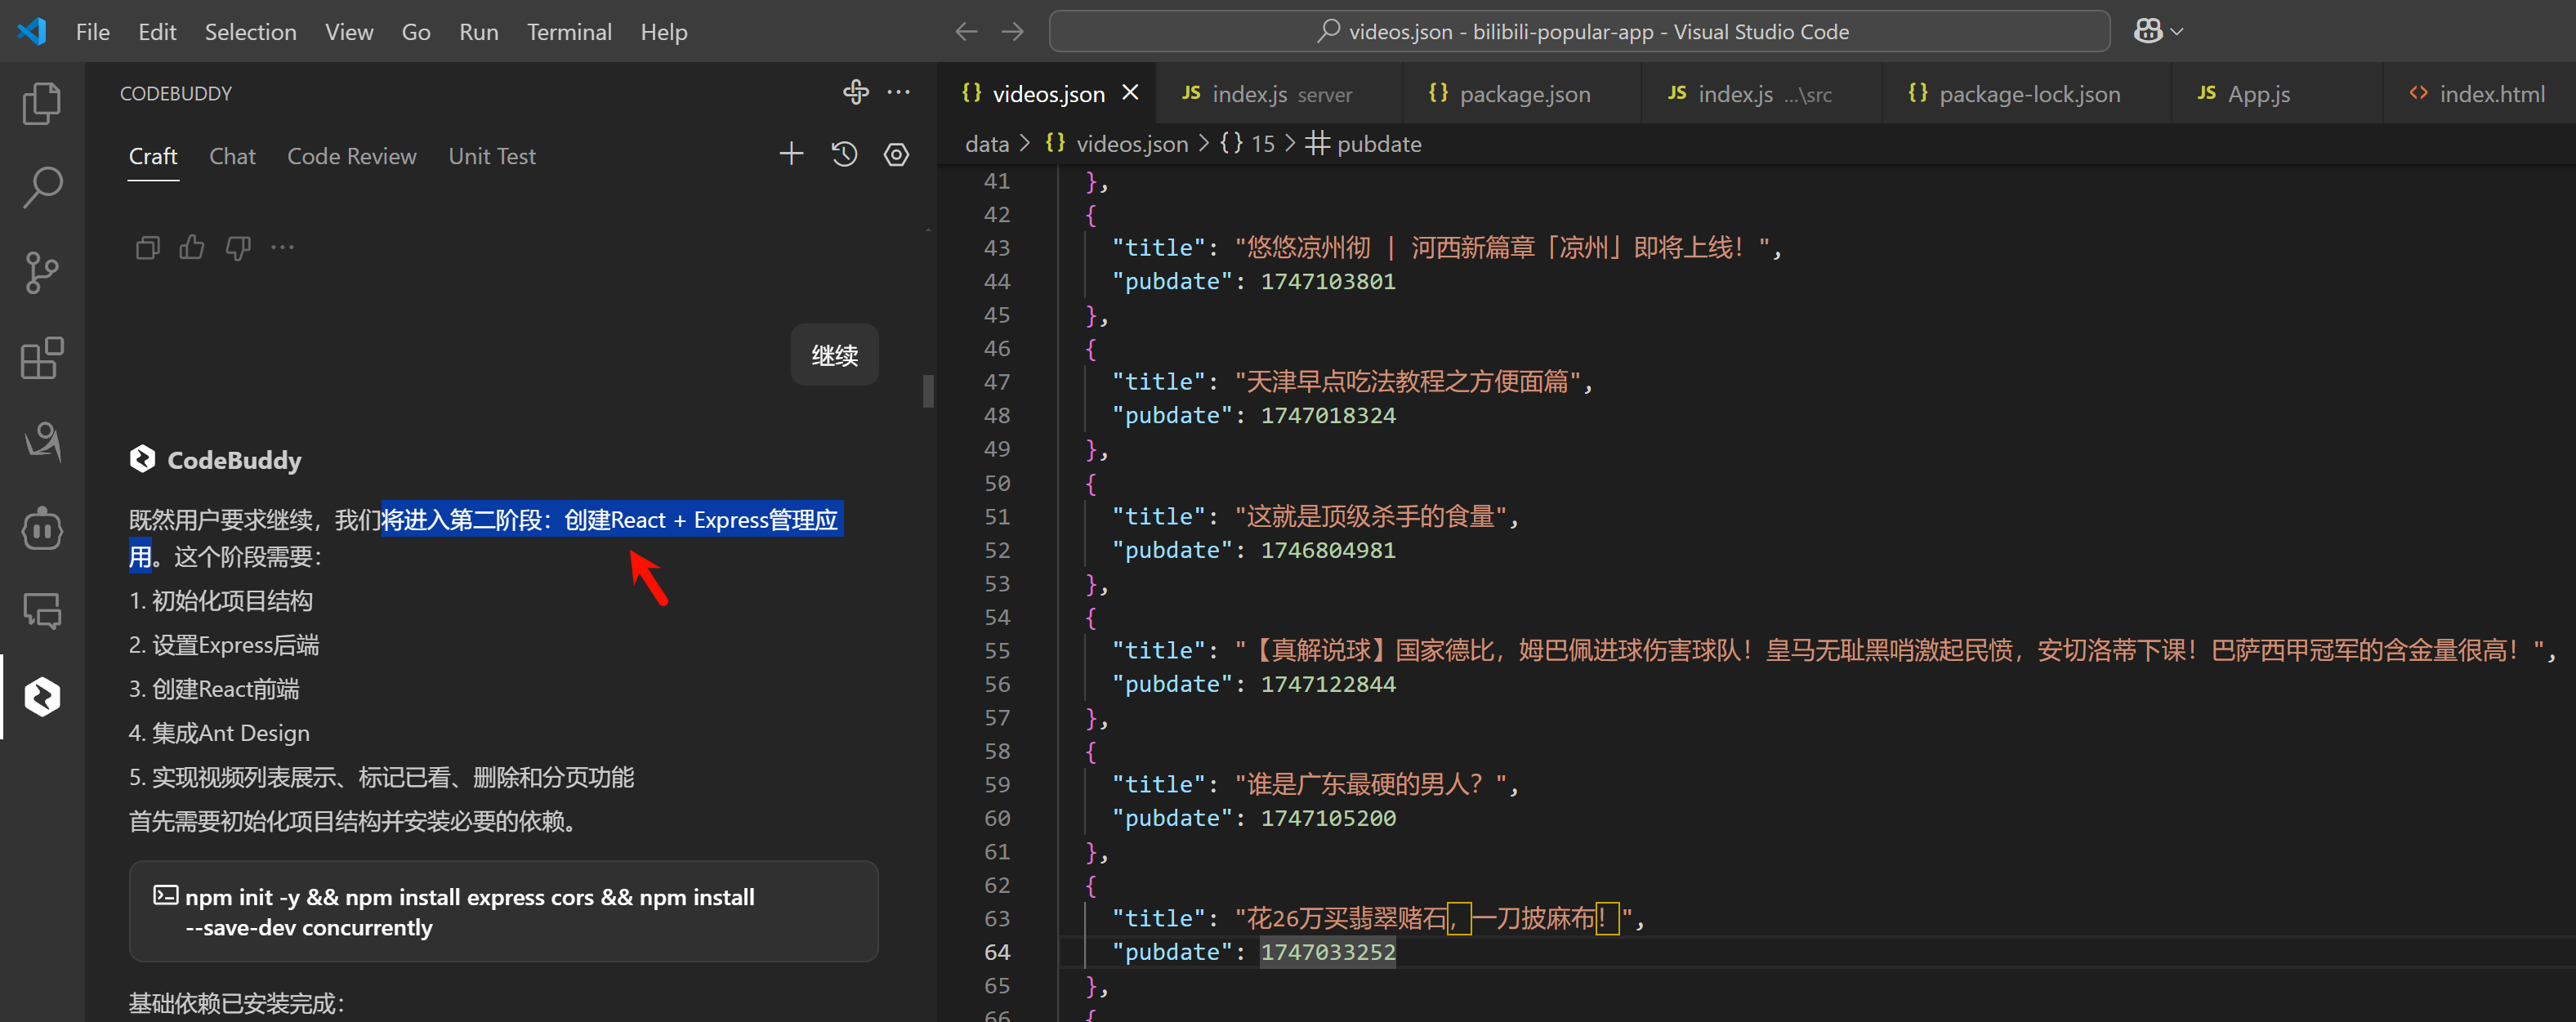The image size is (2576, 1022).
Task: Open the Source Control view
Action: 42,272
